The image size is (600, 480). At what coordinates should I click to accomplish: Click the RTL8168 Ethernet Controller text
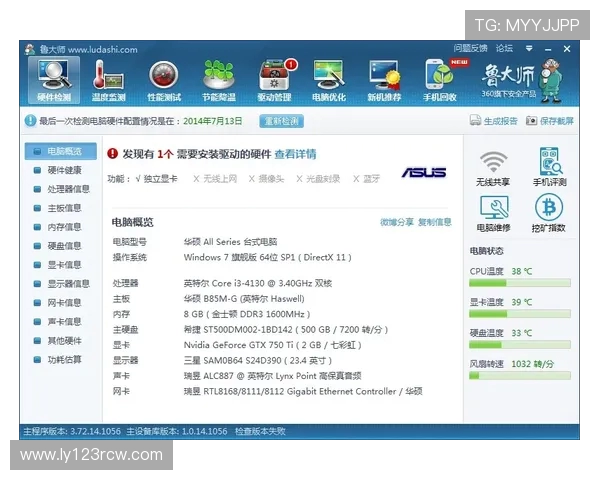(x=303, y=391)
